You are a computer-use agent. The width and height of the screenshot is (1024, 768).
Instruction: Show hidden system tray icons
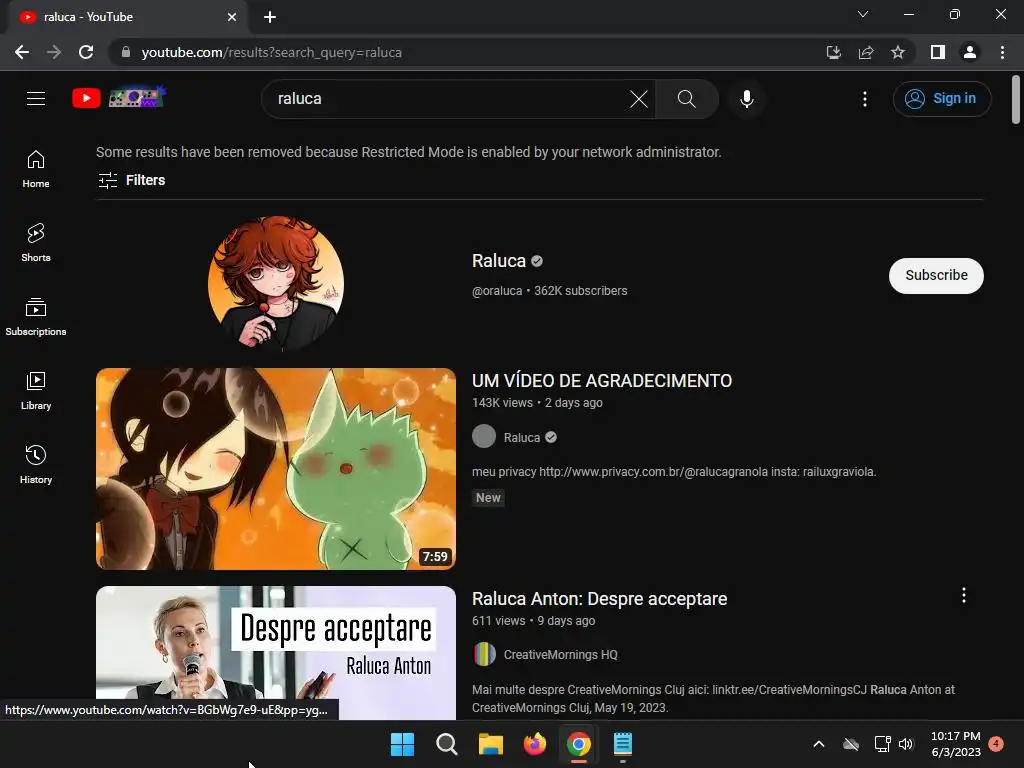click(818, 744)
